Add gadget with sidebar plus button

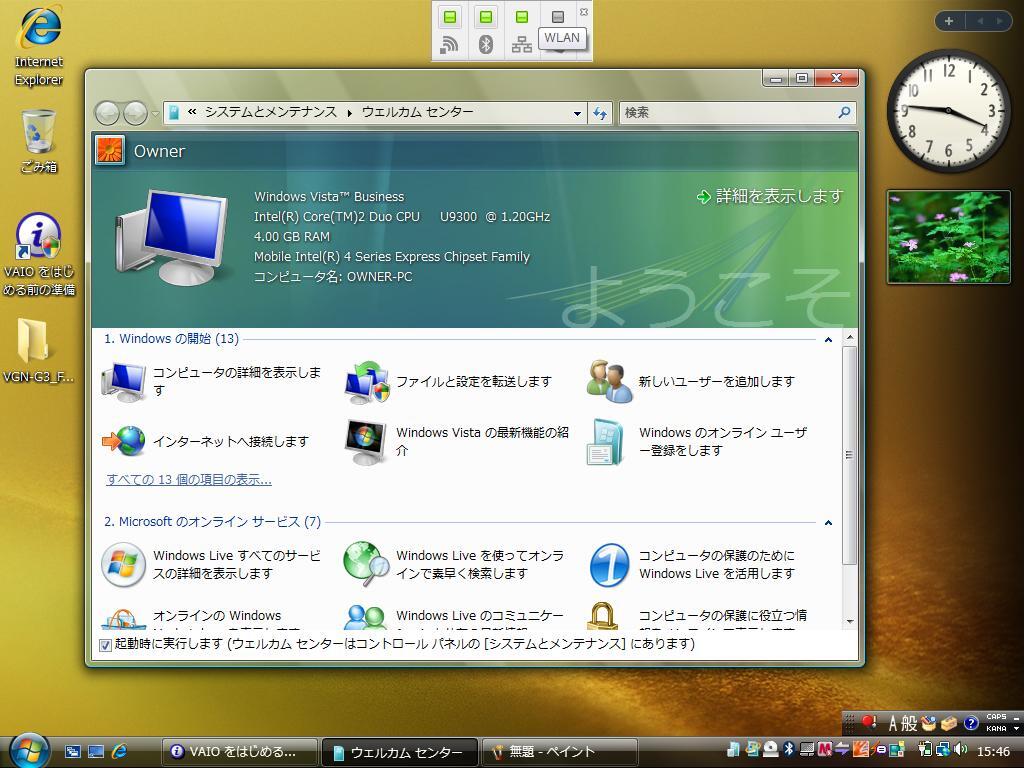coord(949,21)
